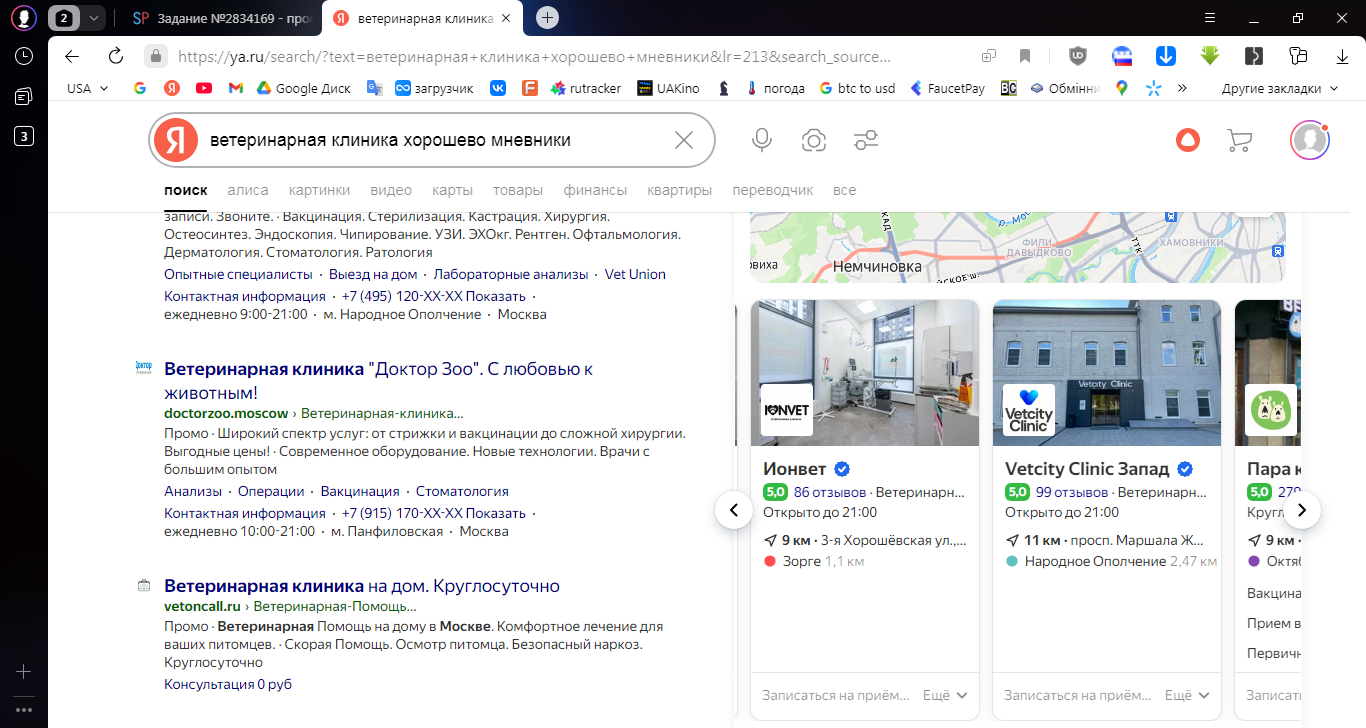Search by image with camera icon
Image resolution: width=1366 pixels, height=728 pixels.
coord(814,140)
